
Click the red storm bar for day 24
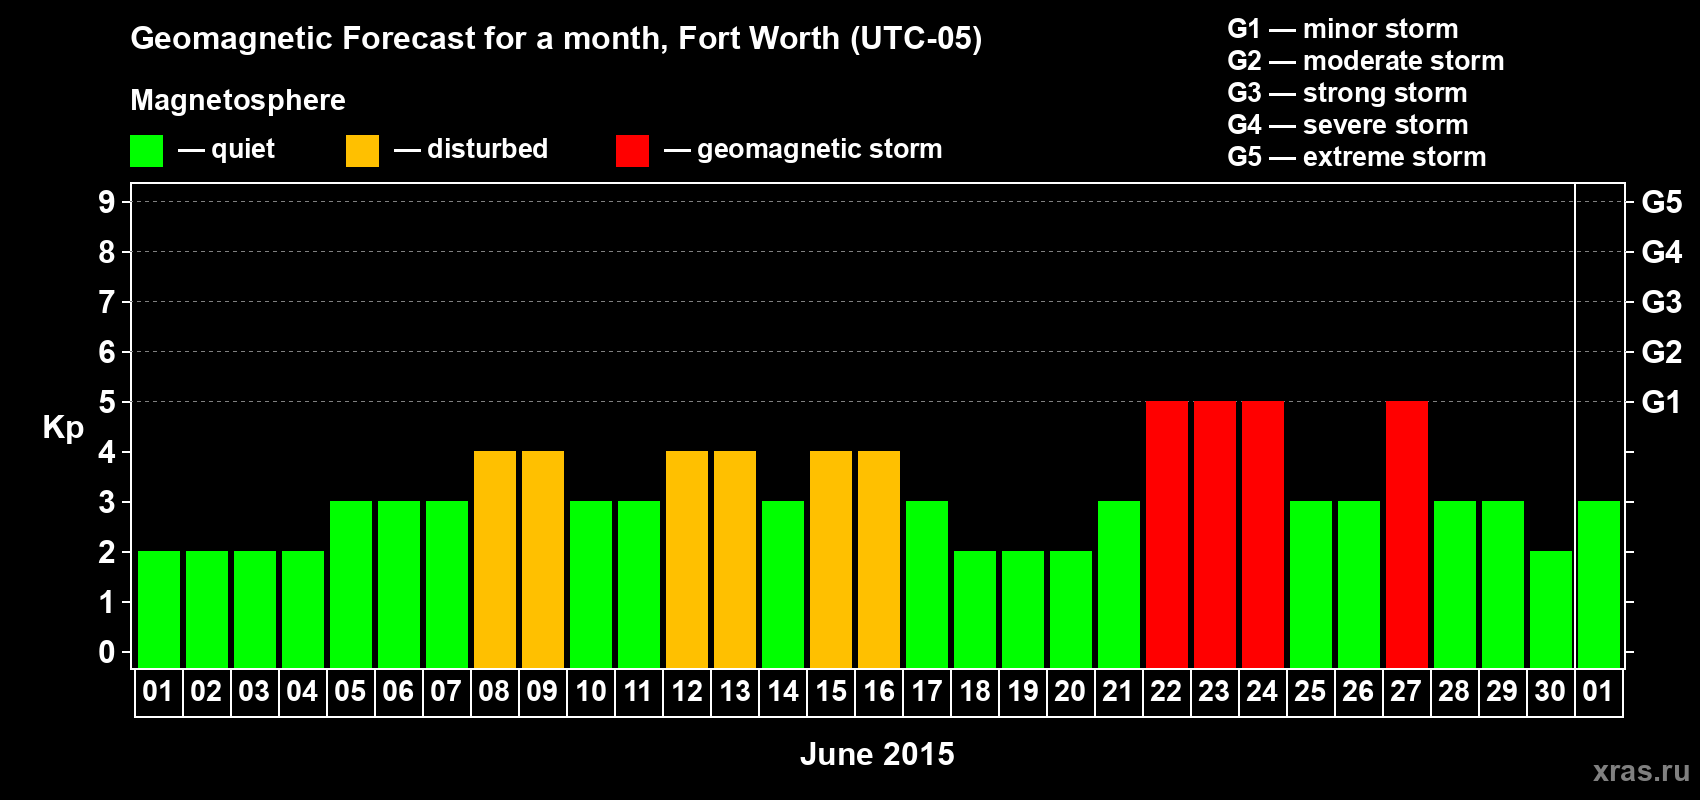coord(1263,534)
